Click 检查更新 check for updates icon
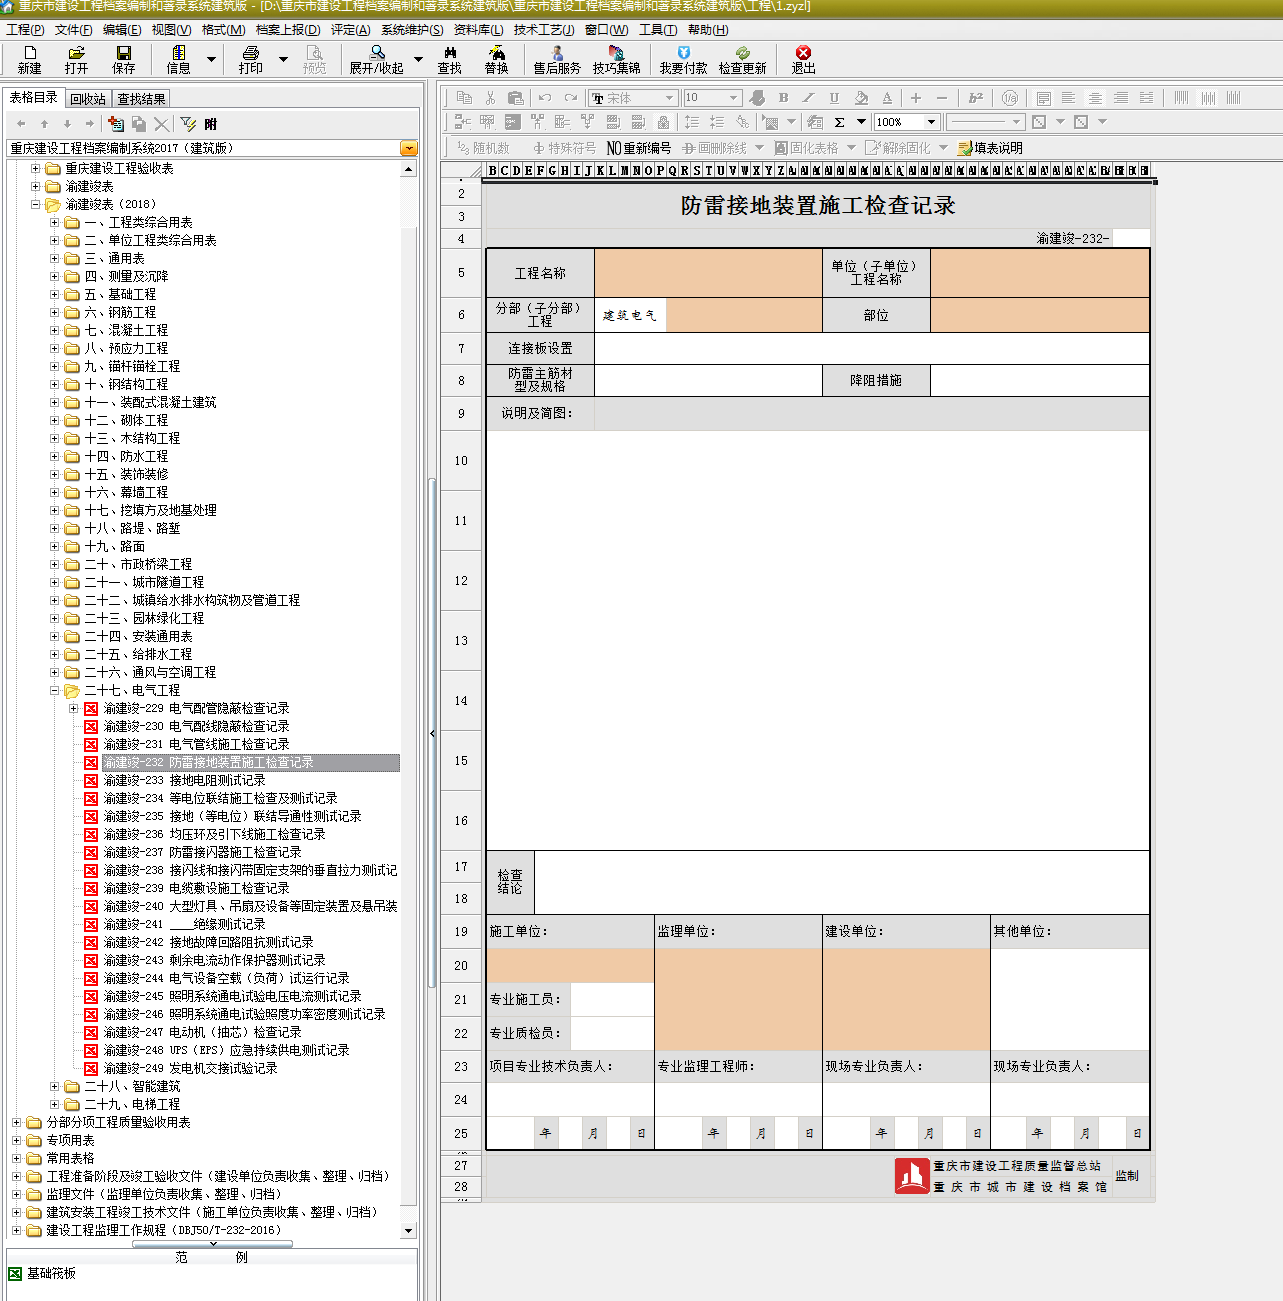The image size is (1283, 1301). (742, 60)
